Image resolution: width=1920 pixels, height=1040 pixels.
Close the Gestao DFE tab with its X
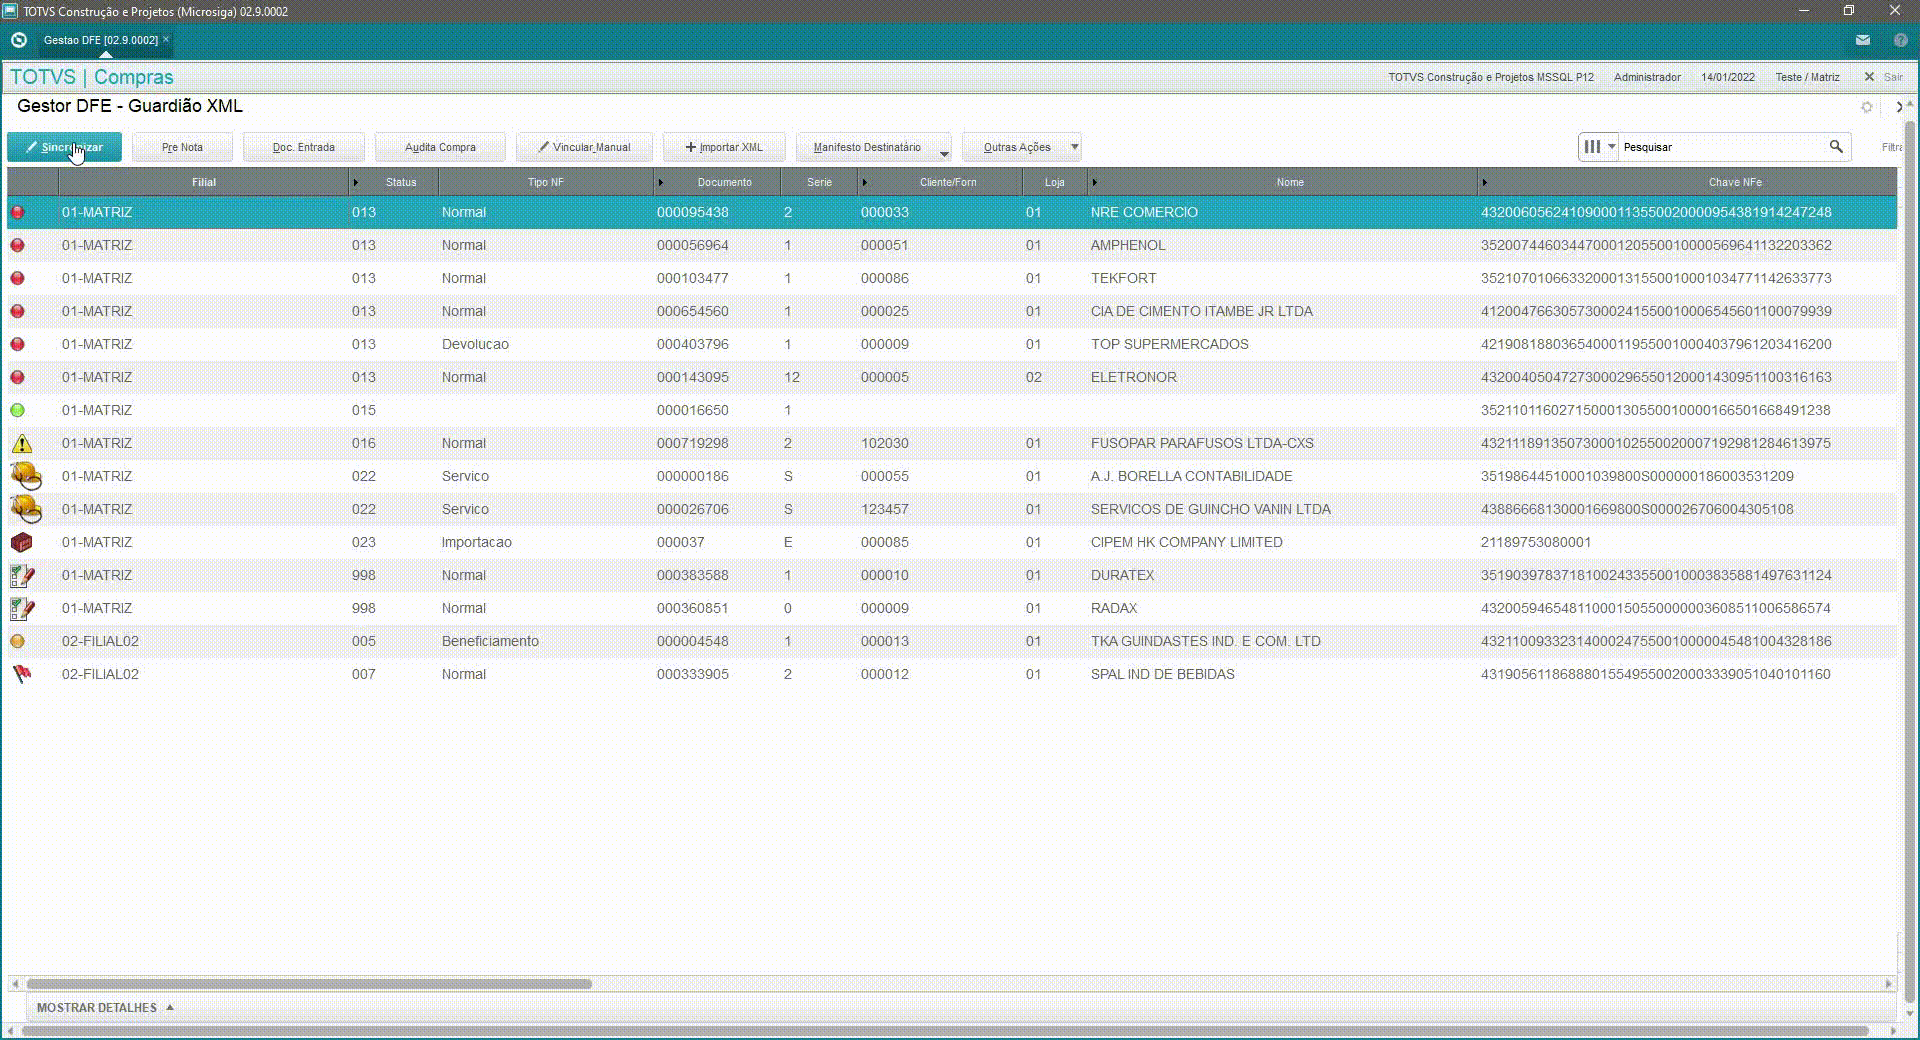click(166, 39)
